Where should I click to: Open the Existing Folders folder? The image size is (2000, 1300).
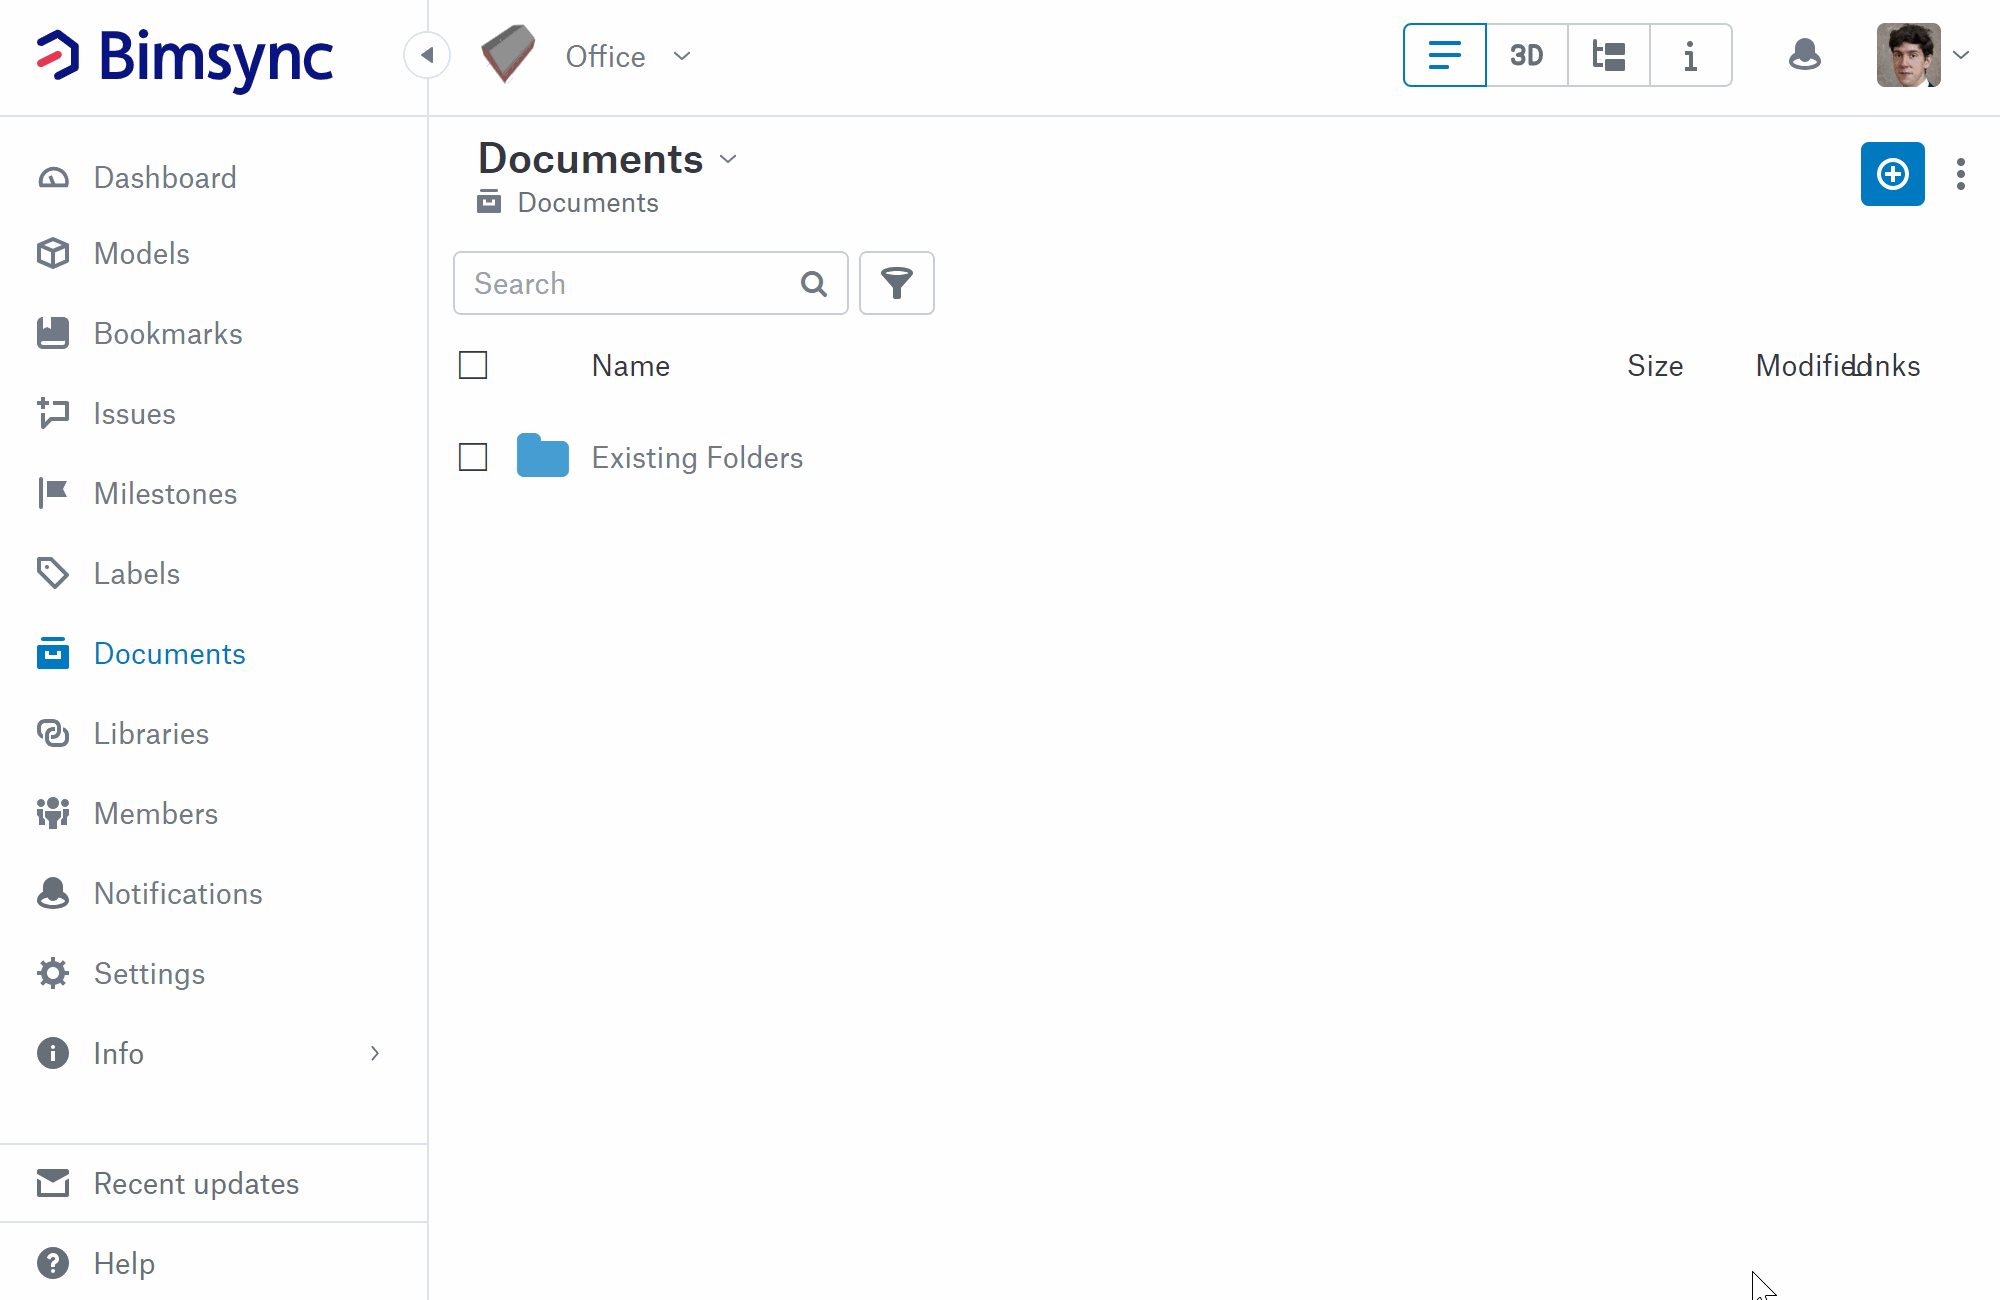point(697,458)
